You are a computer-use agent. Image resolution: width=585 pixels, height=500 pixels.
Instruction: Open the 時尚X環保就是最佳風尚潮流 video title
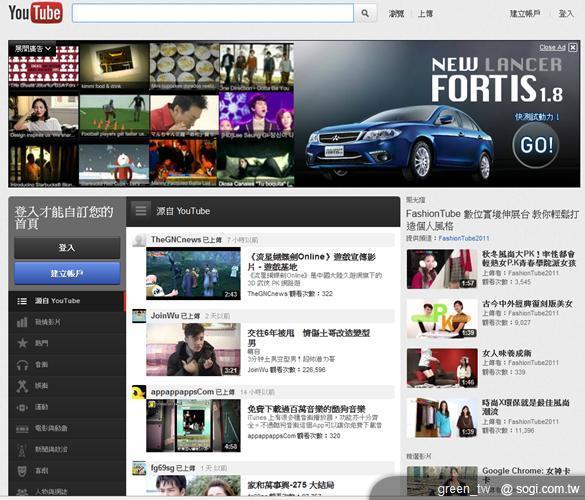[526, 407]
